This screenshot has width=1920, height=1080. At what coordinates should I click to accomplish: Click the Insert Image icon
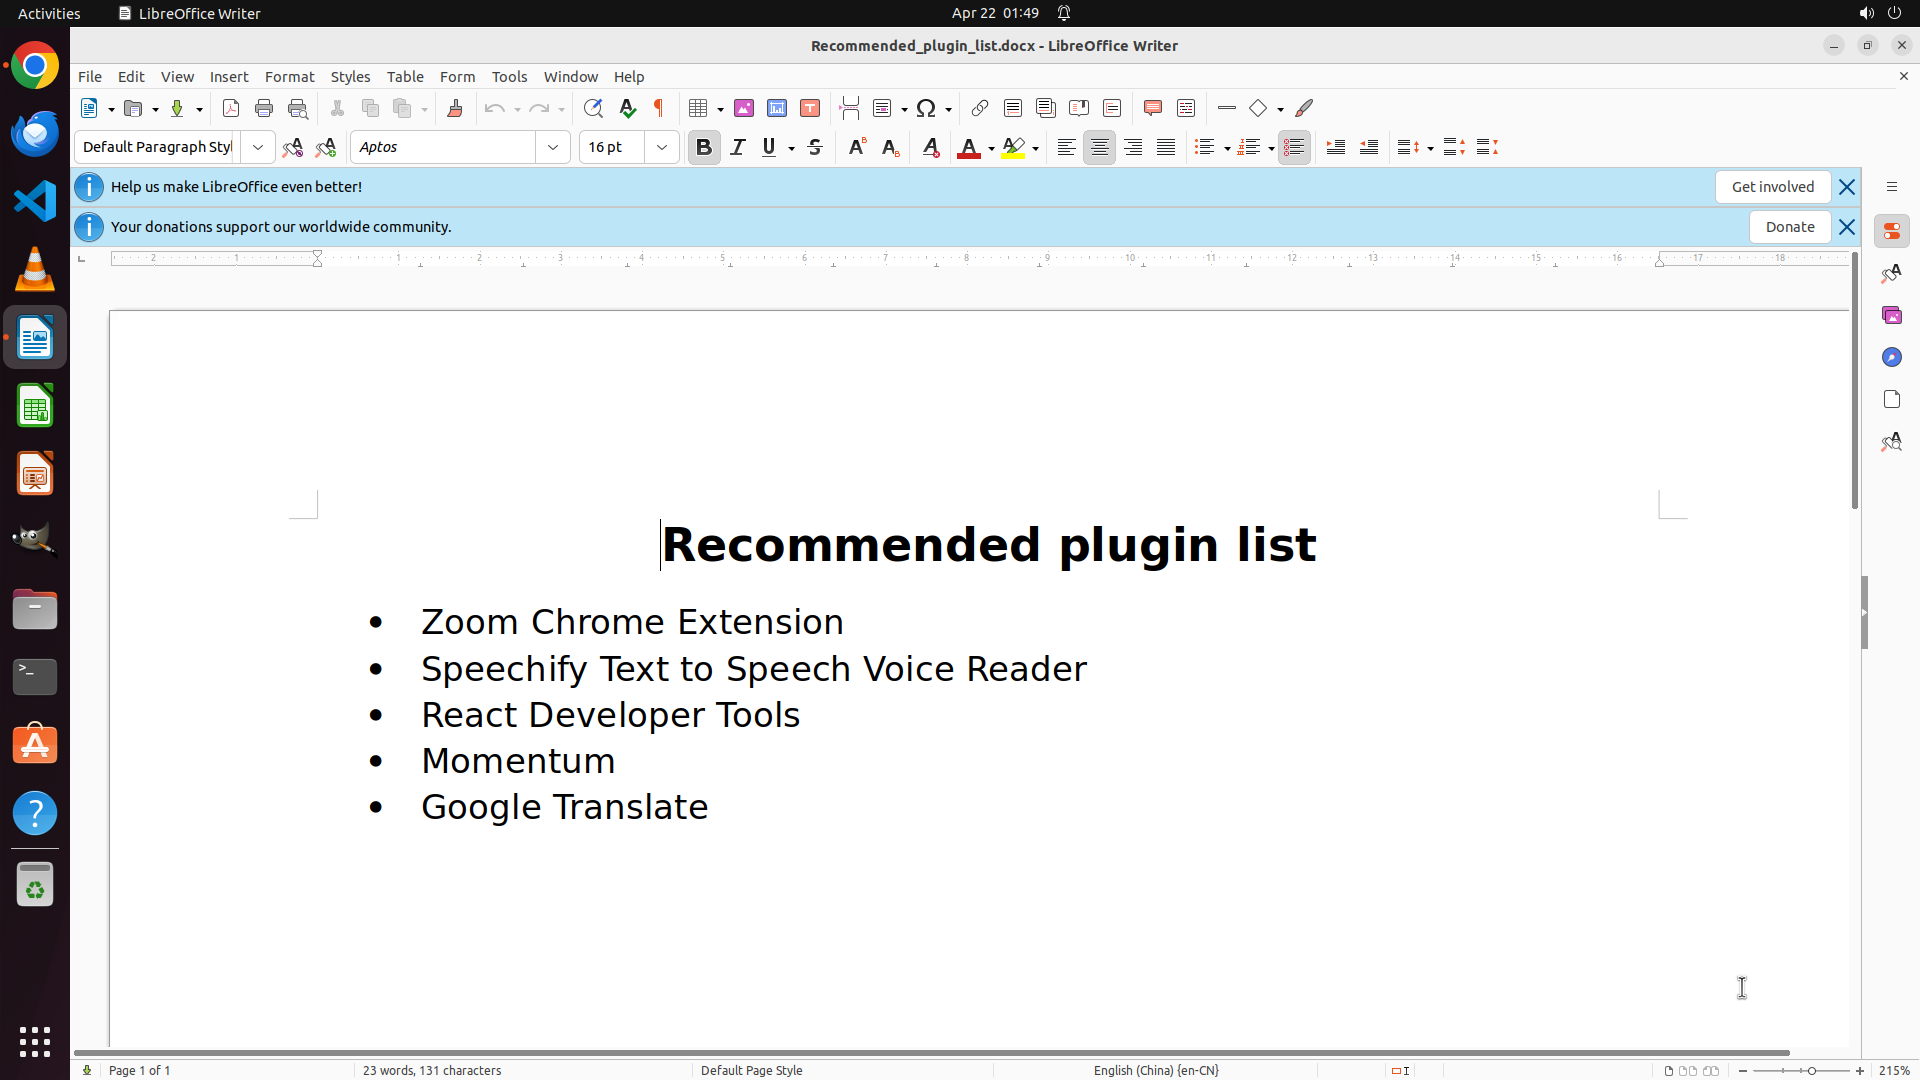pyautogui.click(x=744, y=108)
